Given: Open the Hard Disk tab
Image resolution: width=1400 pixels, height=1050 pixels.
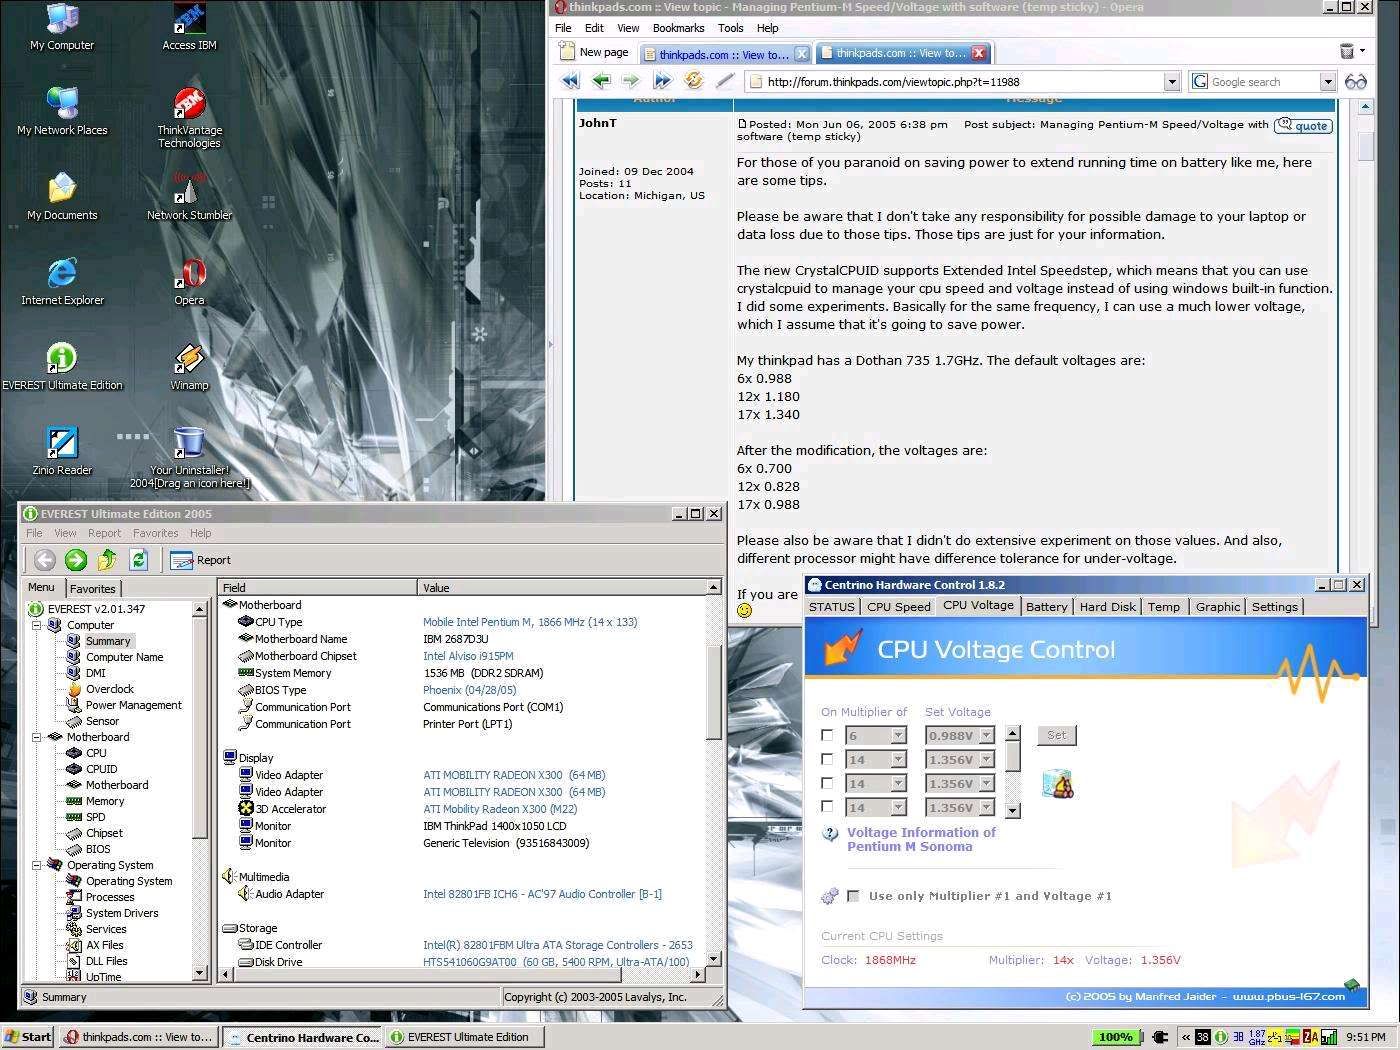Looking at the screenshot, I should click(x=1108, y=607).
